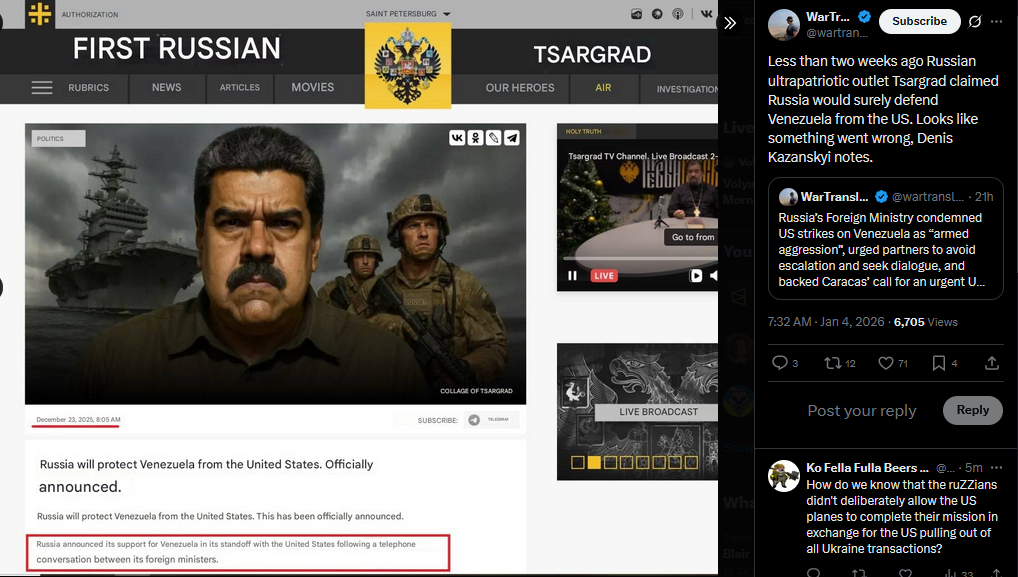The height and width of the screenshot is (577, 1018).
Task: Click the gray Reply button
Action: coord(973,410)
